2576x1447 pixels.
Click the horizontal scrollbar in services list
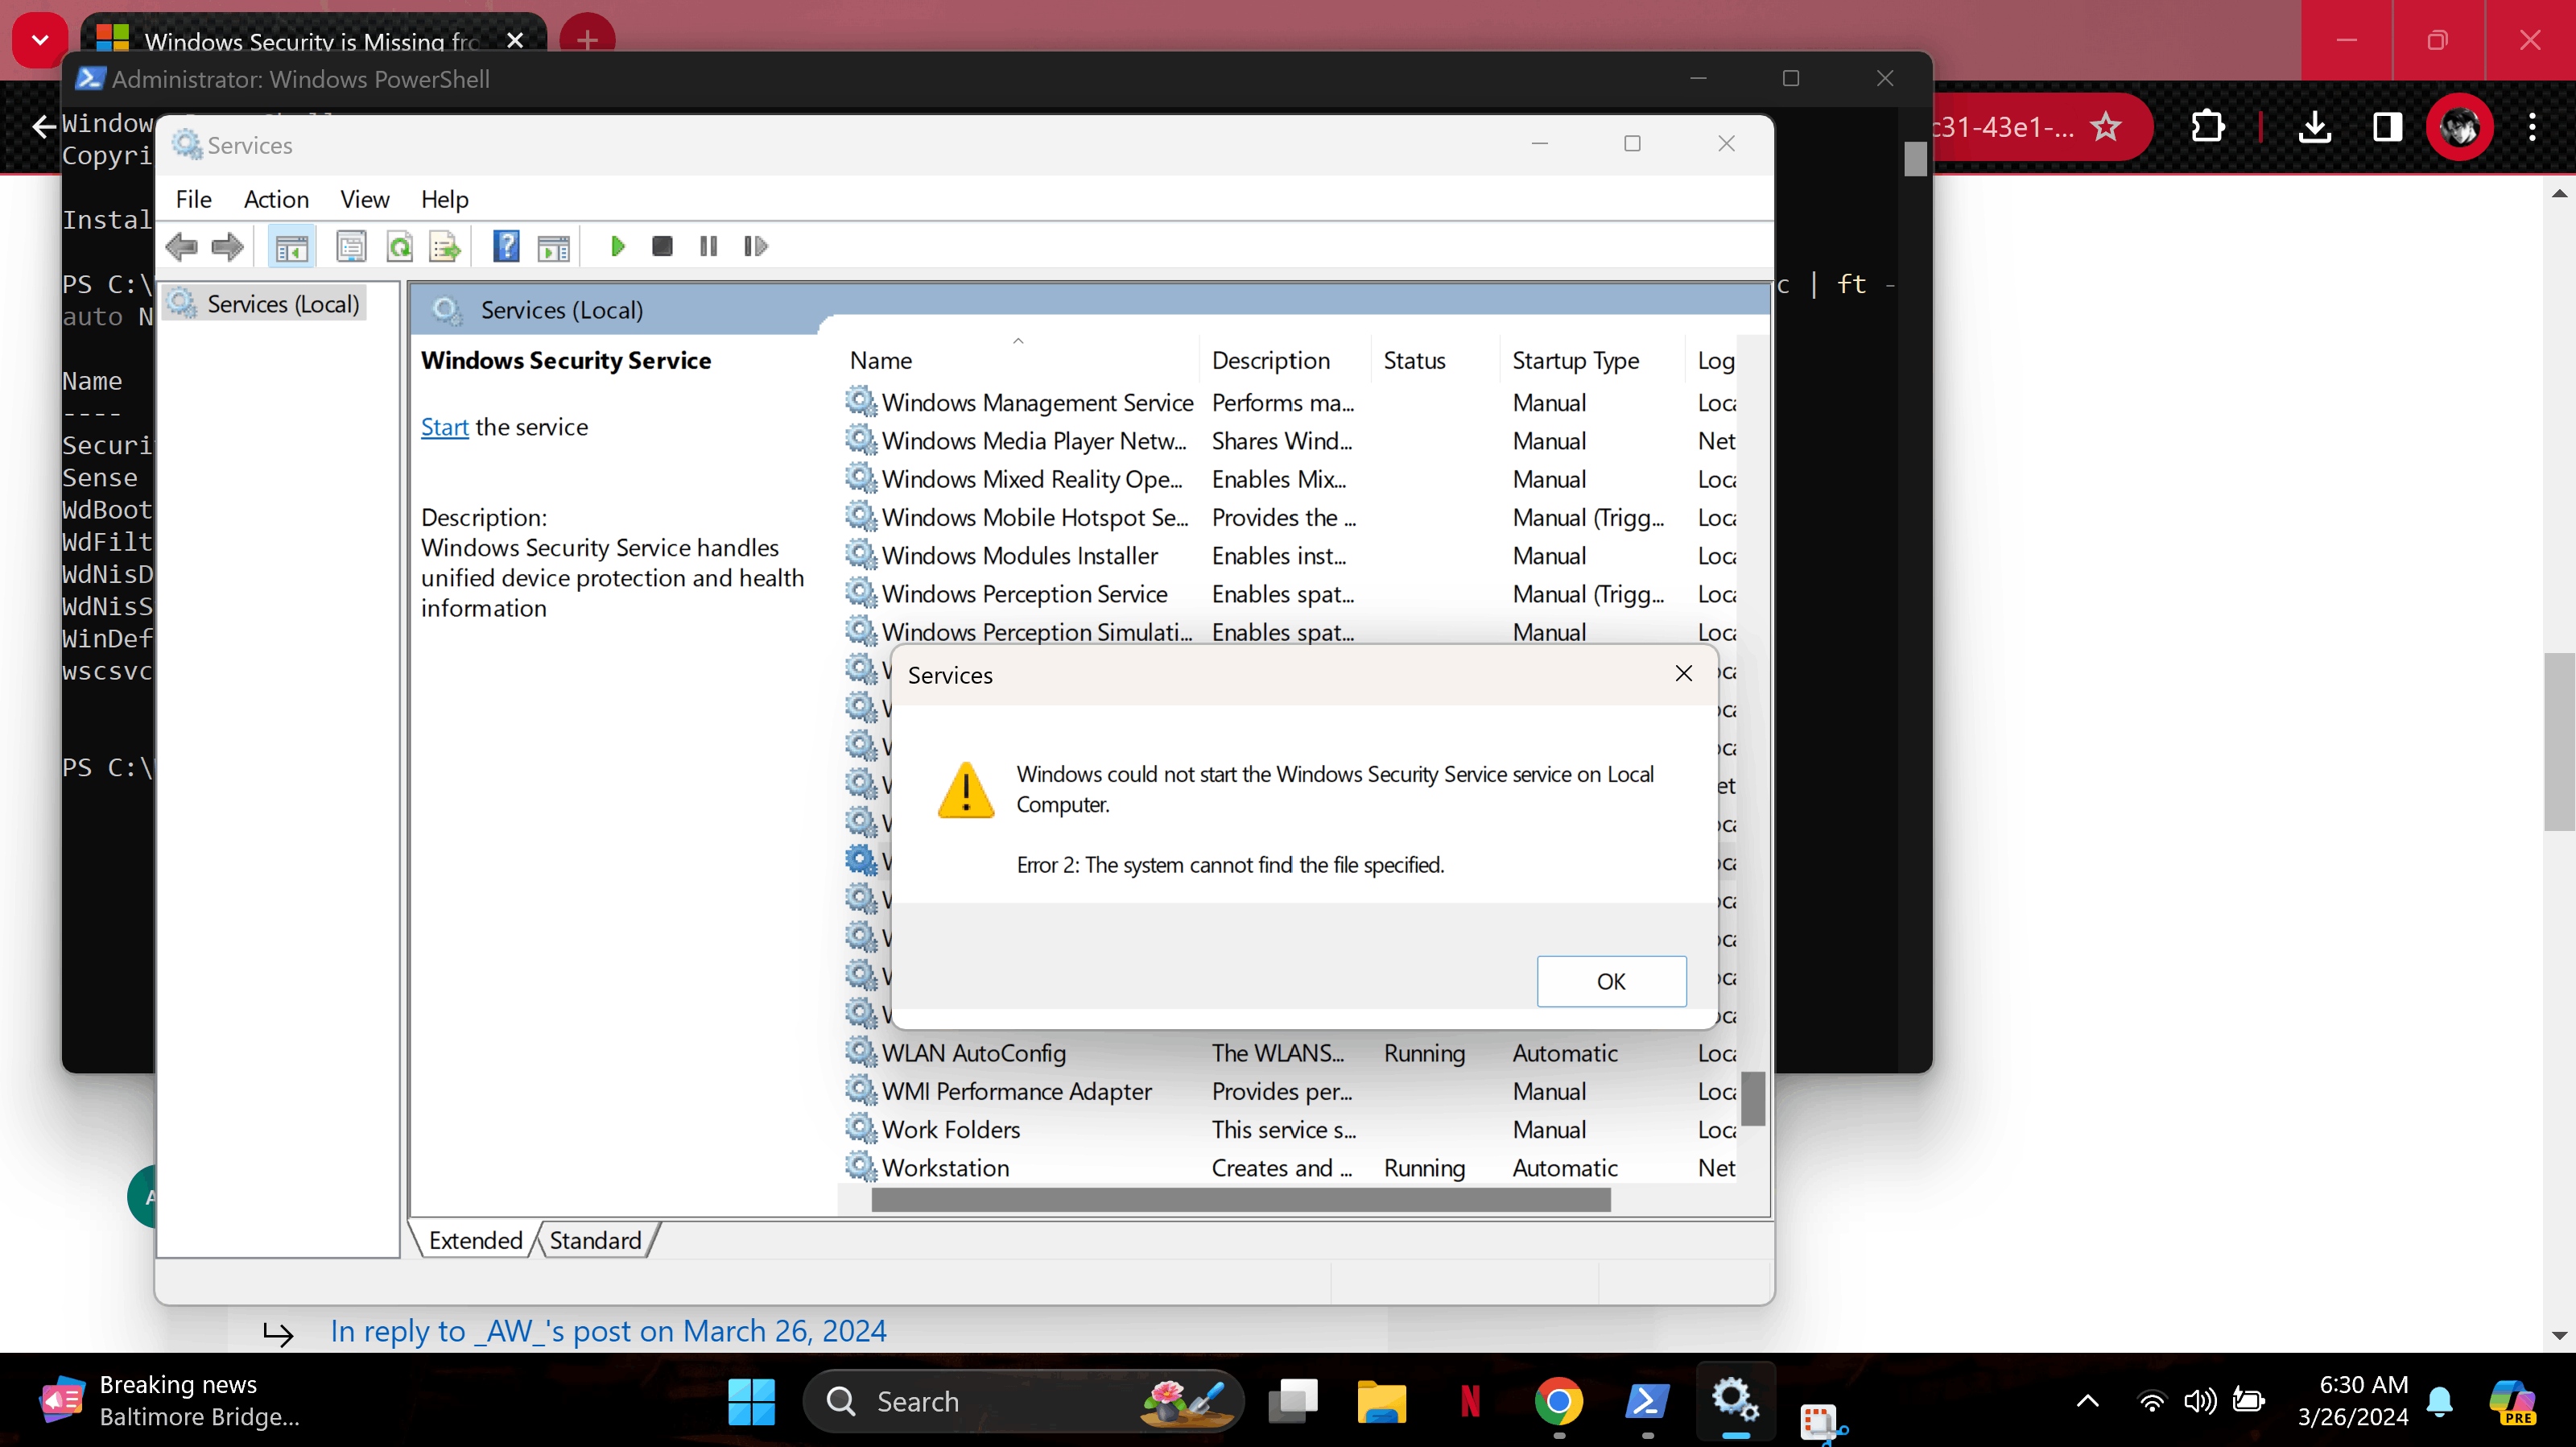1240,1199
